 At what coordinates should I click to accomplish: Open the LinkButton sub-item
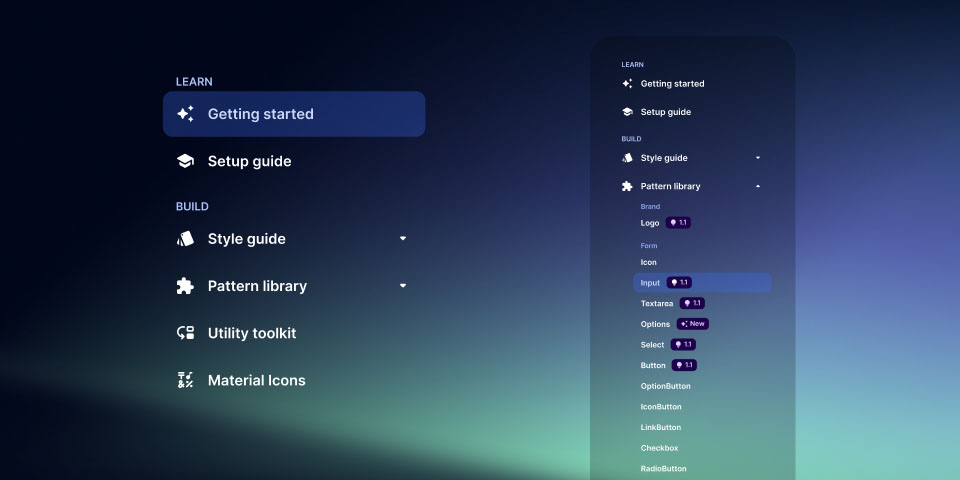(661, 427)
